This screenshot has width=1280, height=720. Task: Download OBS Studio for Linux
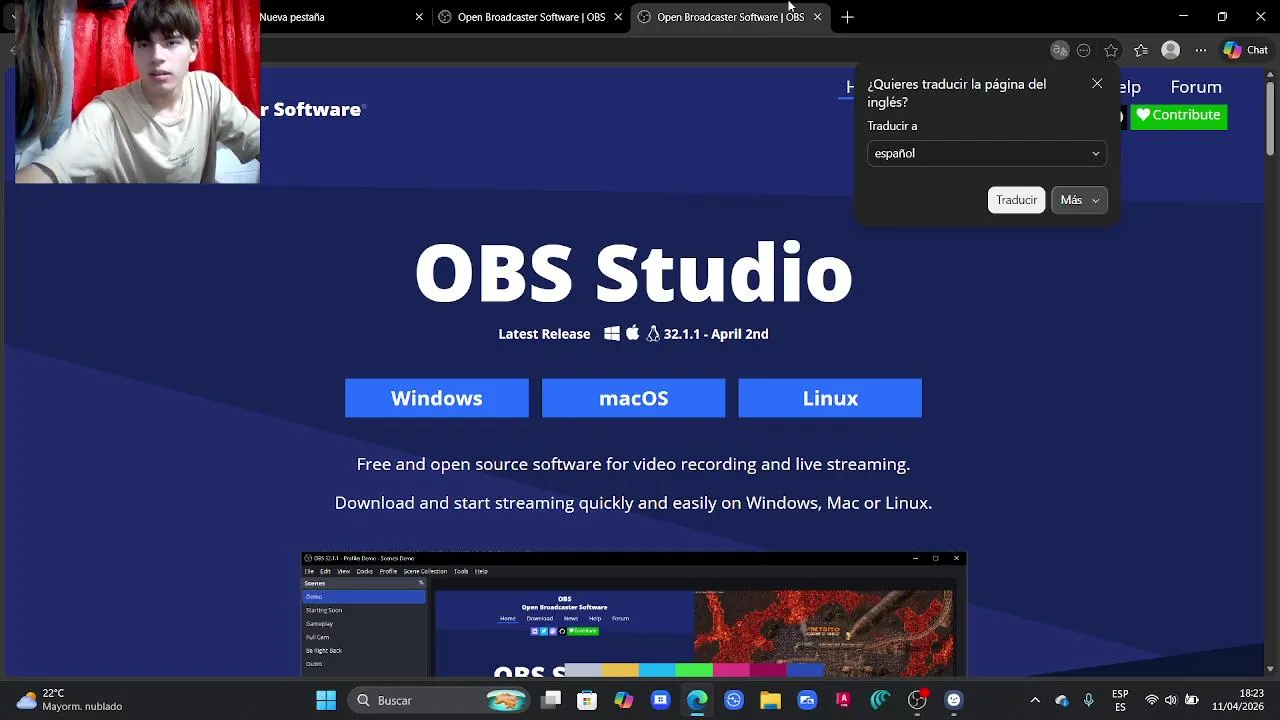(830, 398)
